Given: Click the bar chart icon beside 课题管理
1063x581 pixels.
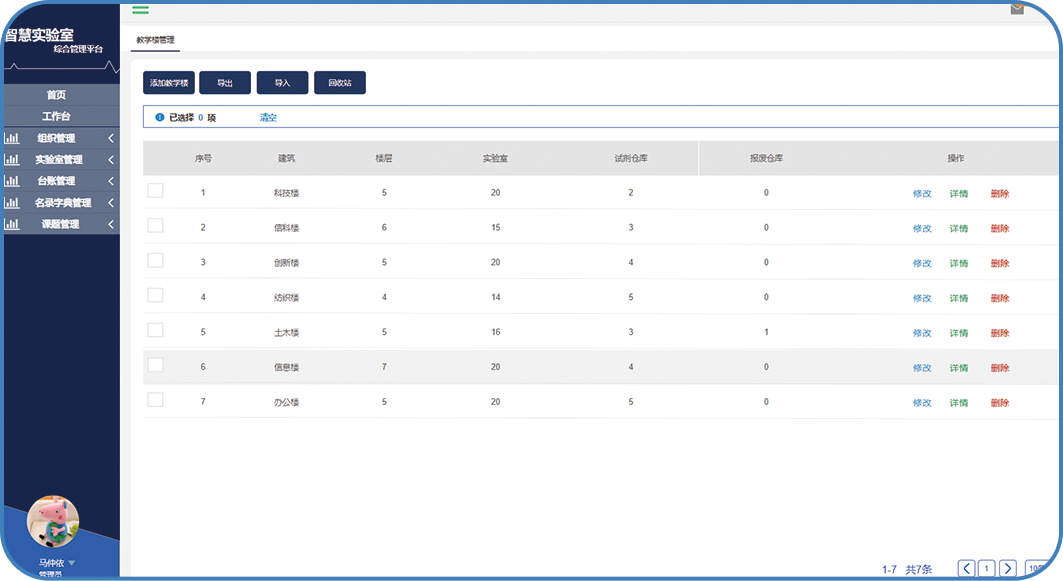Looking at the screenshot, I should tap(11, 225).
